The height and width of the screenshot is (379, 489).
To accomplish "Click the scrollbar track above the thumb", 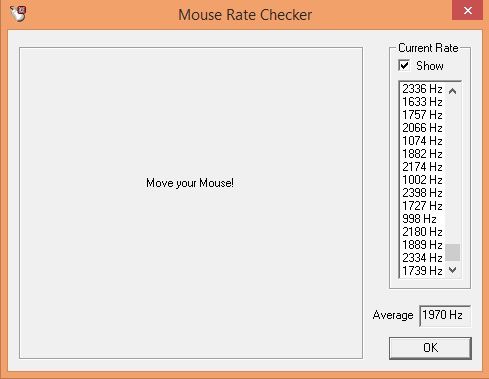I will pyautogui.click(x=452, y=171).
